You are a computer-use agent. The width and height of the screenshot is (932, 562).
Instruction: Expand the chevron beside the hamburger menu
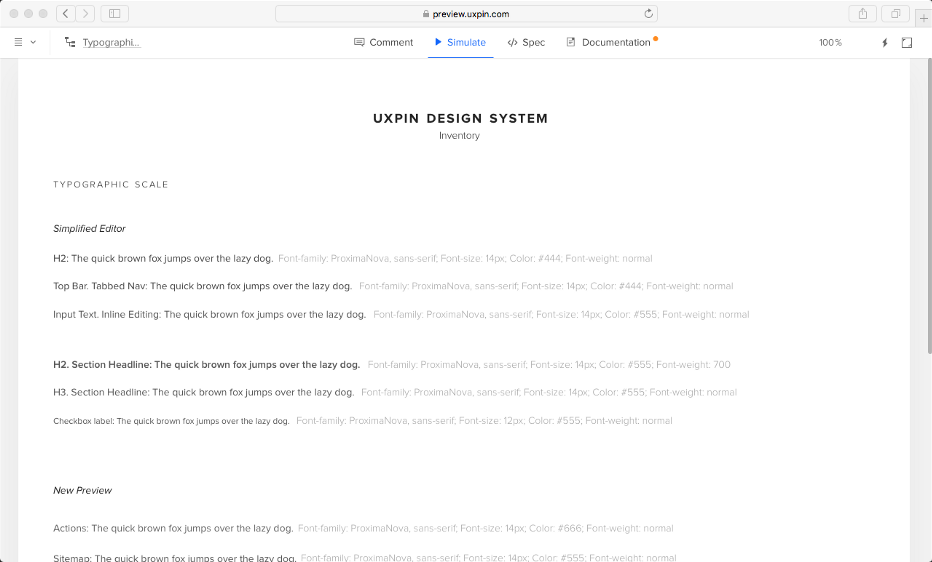[x=33, y=42]
